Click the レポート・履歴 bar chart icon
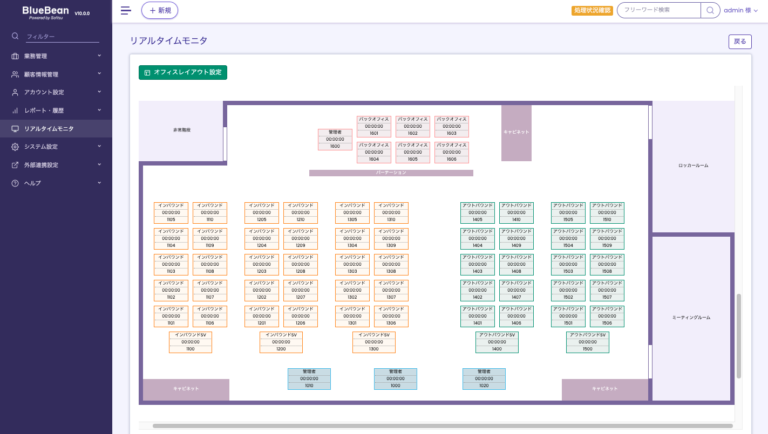768x434 pixels. coord(15,110)
